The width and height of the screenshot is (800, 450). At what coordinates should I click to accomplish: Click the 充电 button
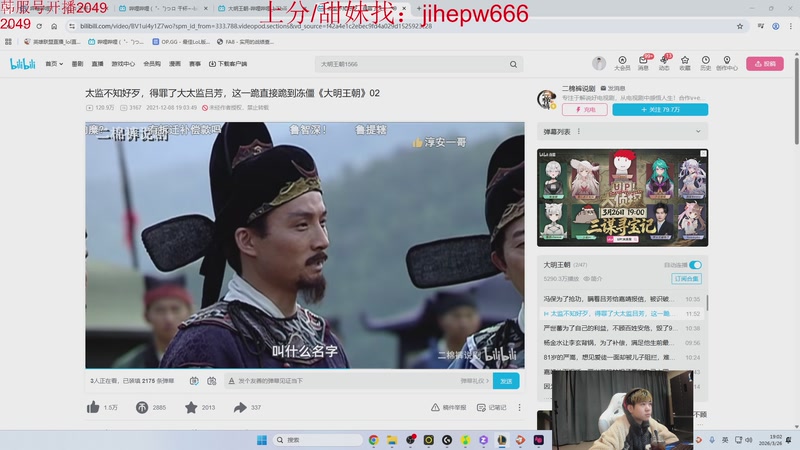pos(585,110)
